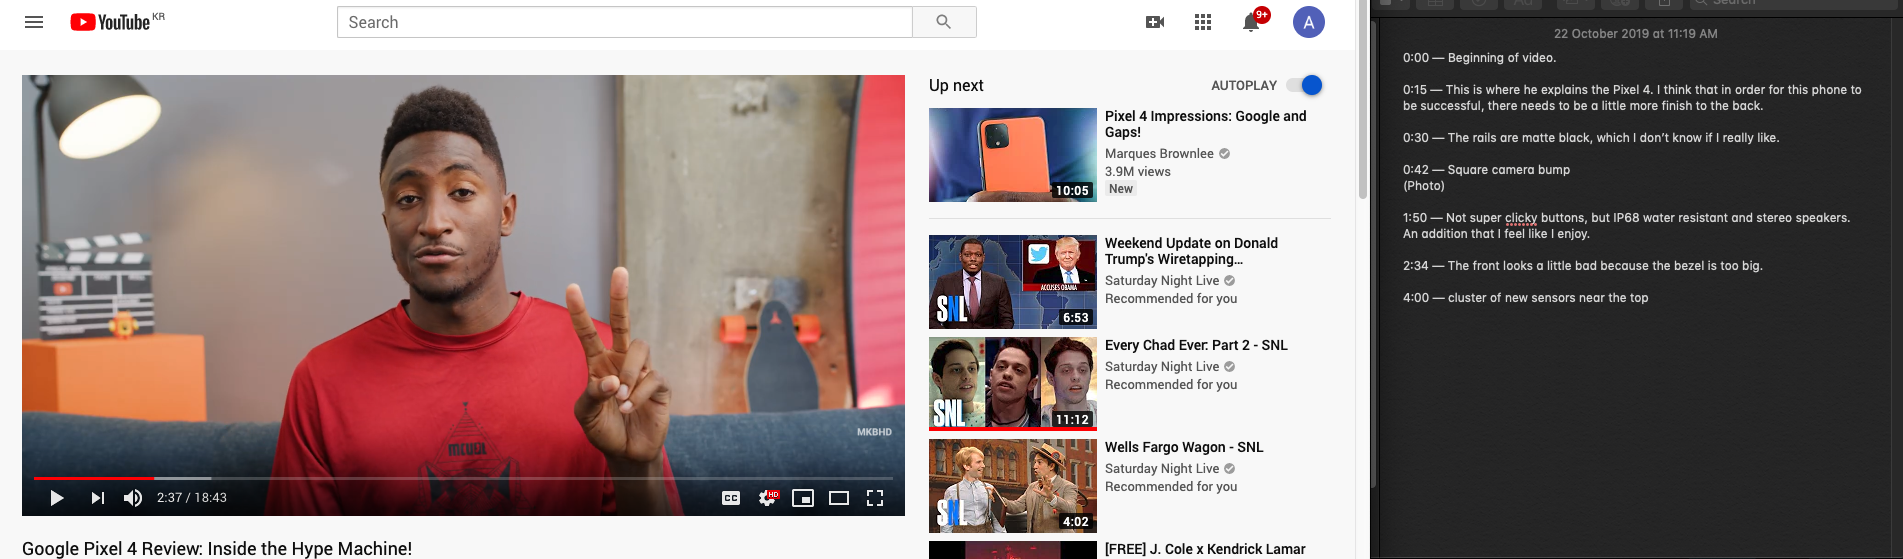The width and height of the screenshot is (1903, 559).
Task: Open '[FREE] J. Cole x Kendrick Lamar' title
Action: point(1205,549)
